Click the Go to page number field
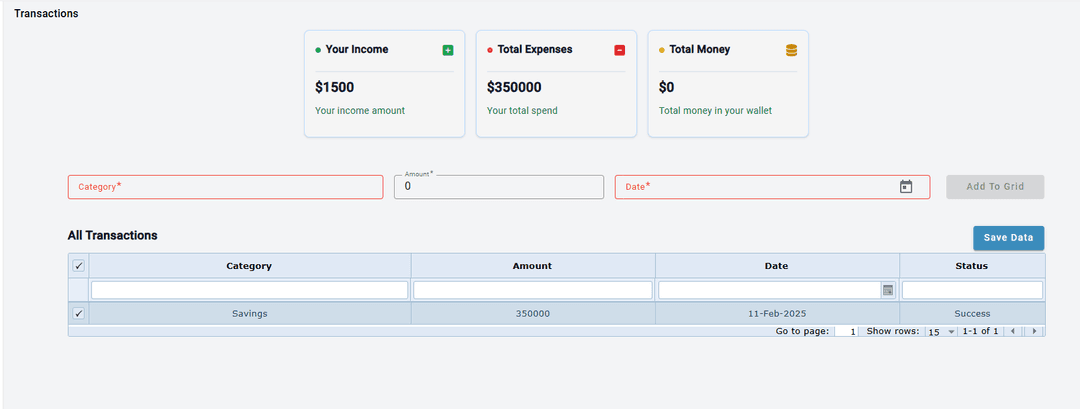This screenshot has height=409, width=1080. click(847, 331)
